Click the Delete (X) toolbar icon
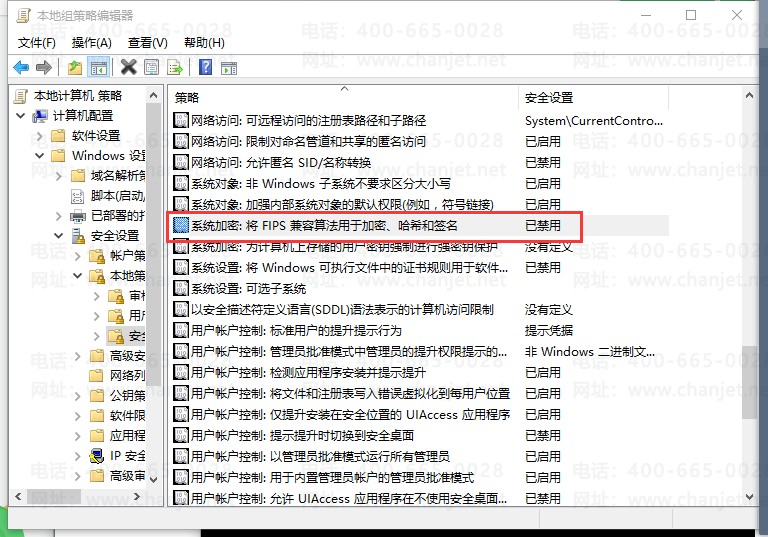 click(128, 68)
